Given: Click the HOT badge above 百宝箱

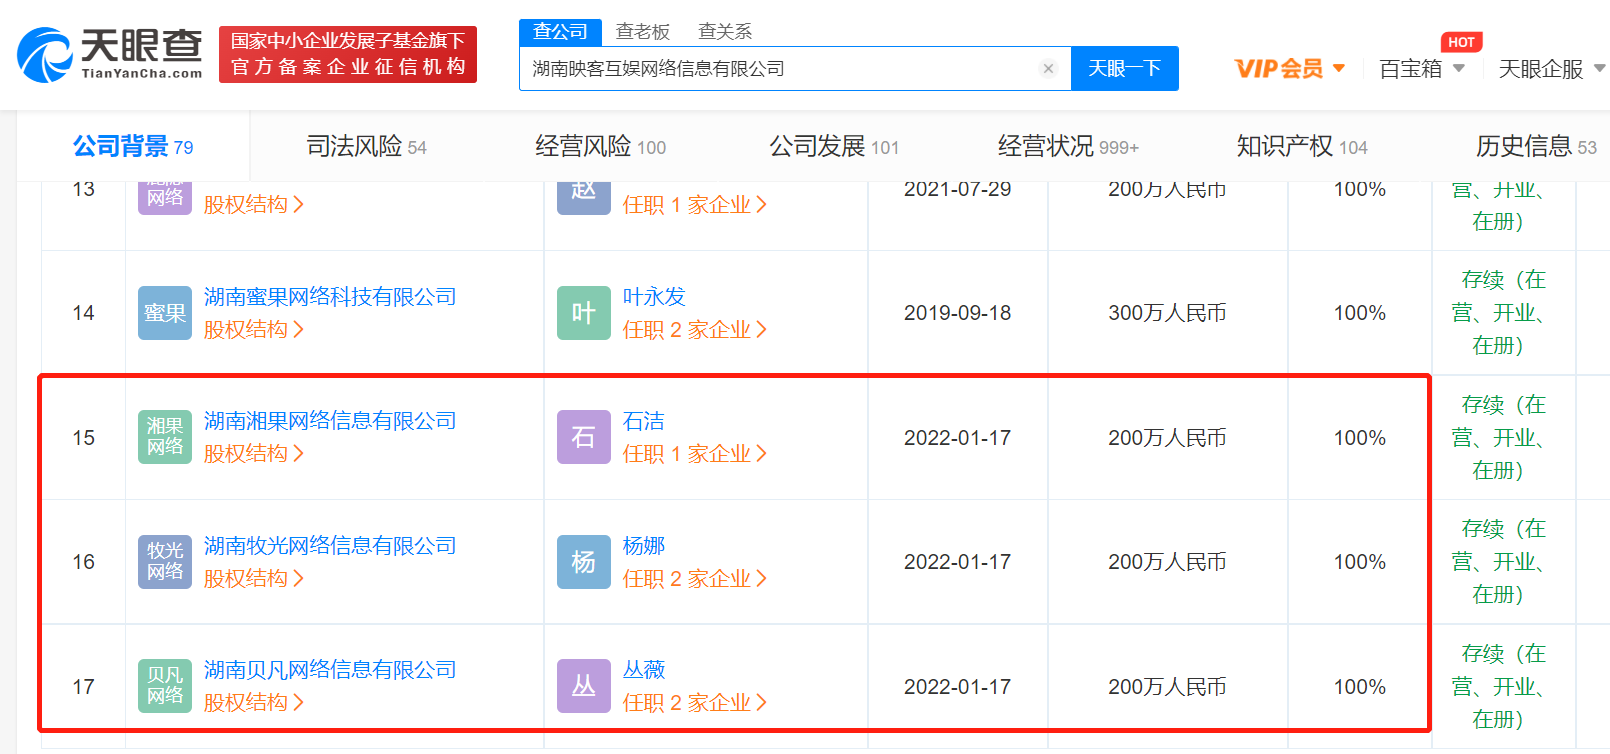Looking at the screenshot, I should [1461, 42].
